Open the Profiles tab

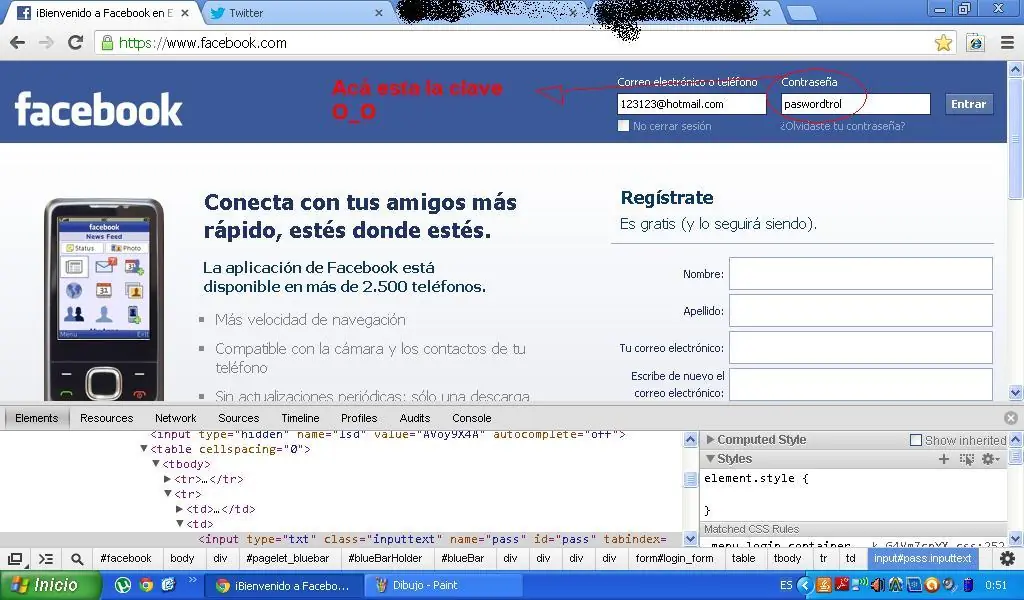pos(359,418)
